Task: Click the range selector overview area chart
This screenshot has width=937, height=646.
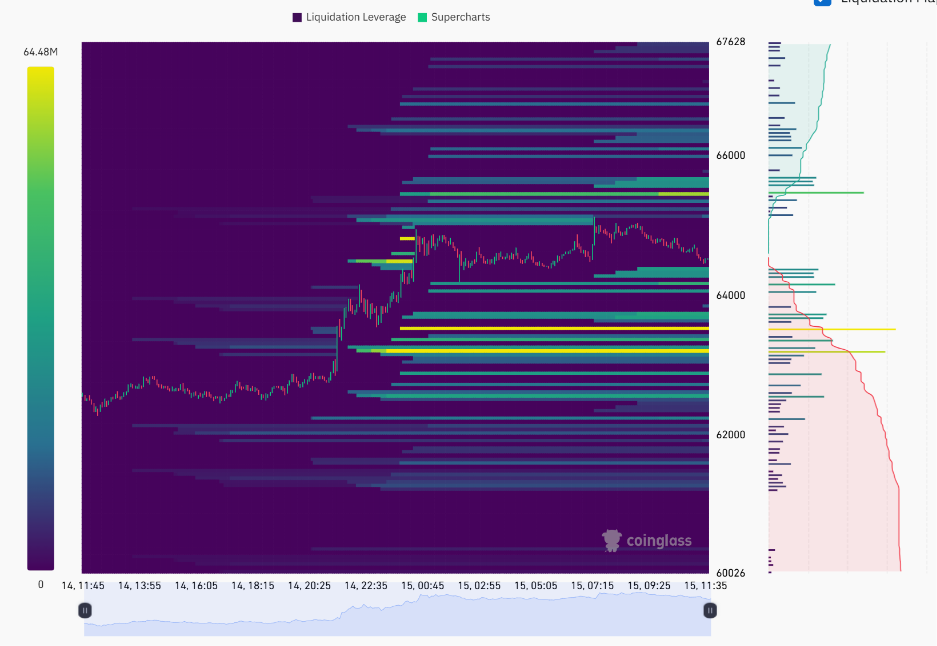Action: (397, 614)
